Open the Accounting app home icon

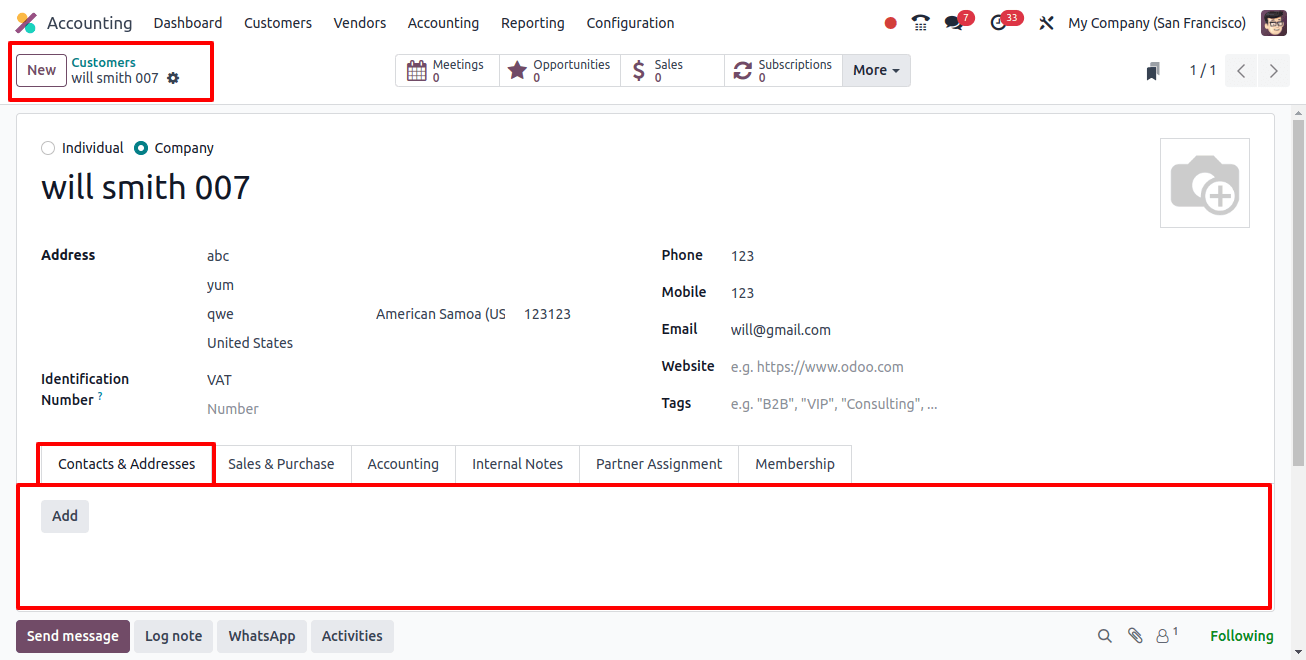[26, 23]
